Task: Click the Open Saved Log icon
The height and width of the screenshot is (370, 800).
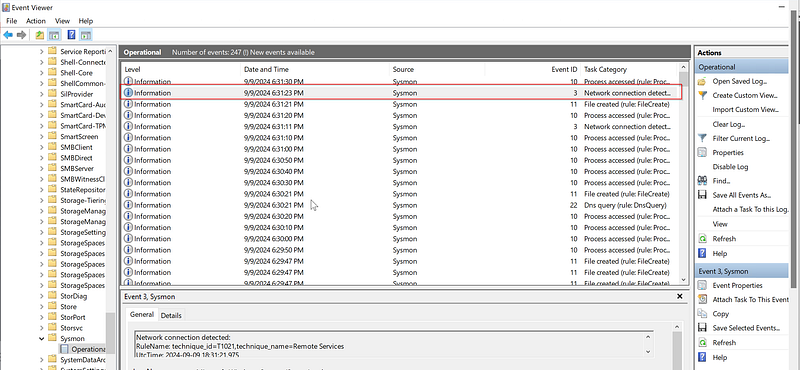Action: pyautogui.click(x=703, y=81)
